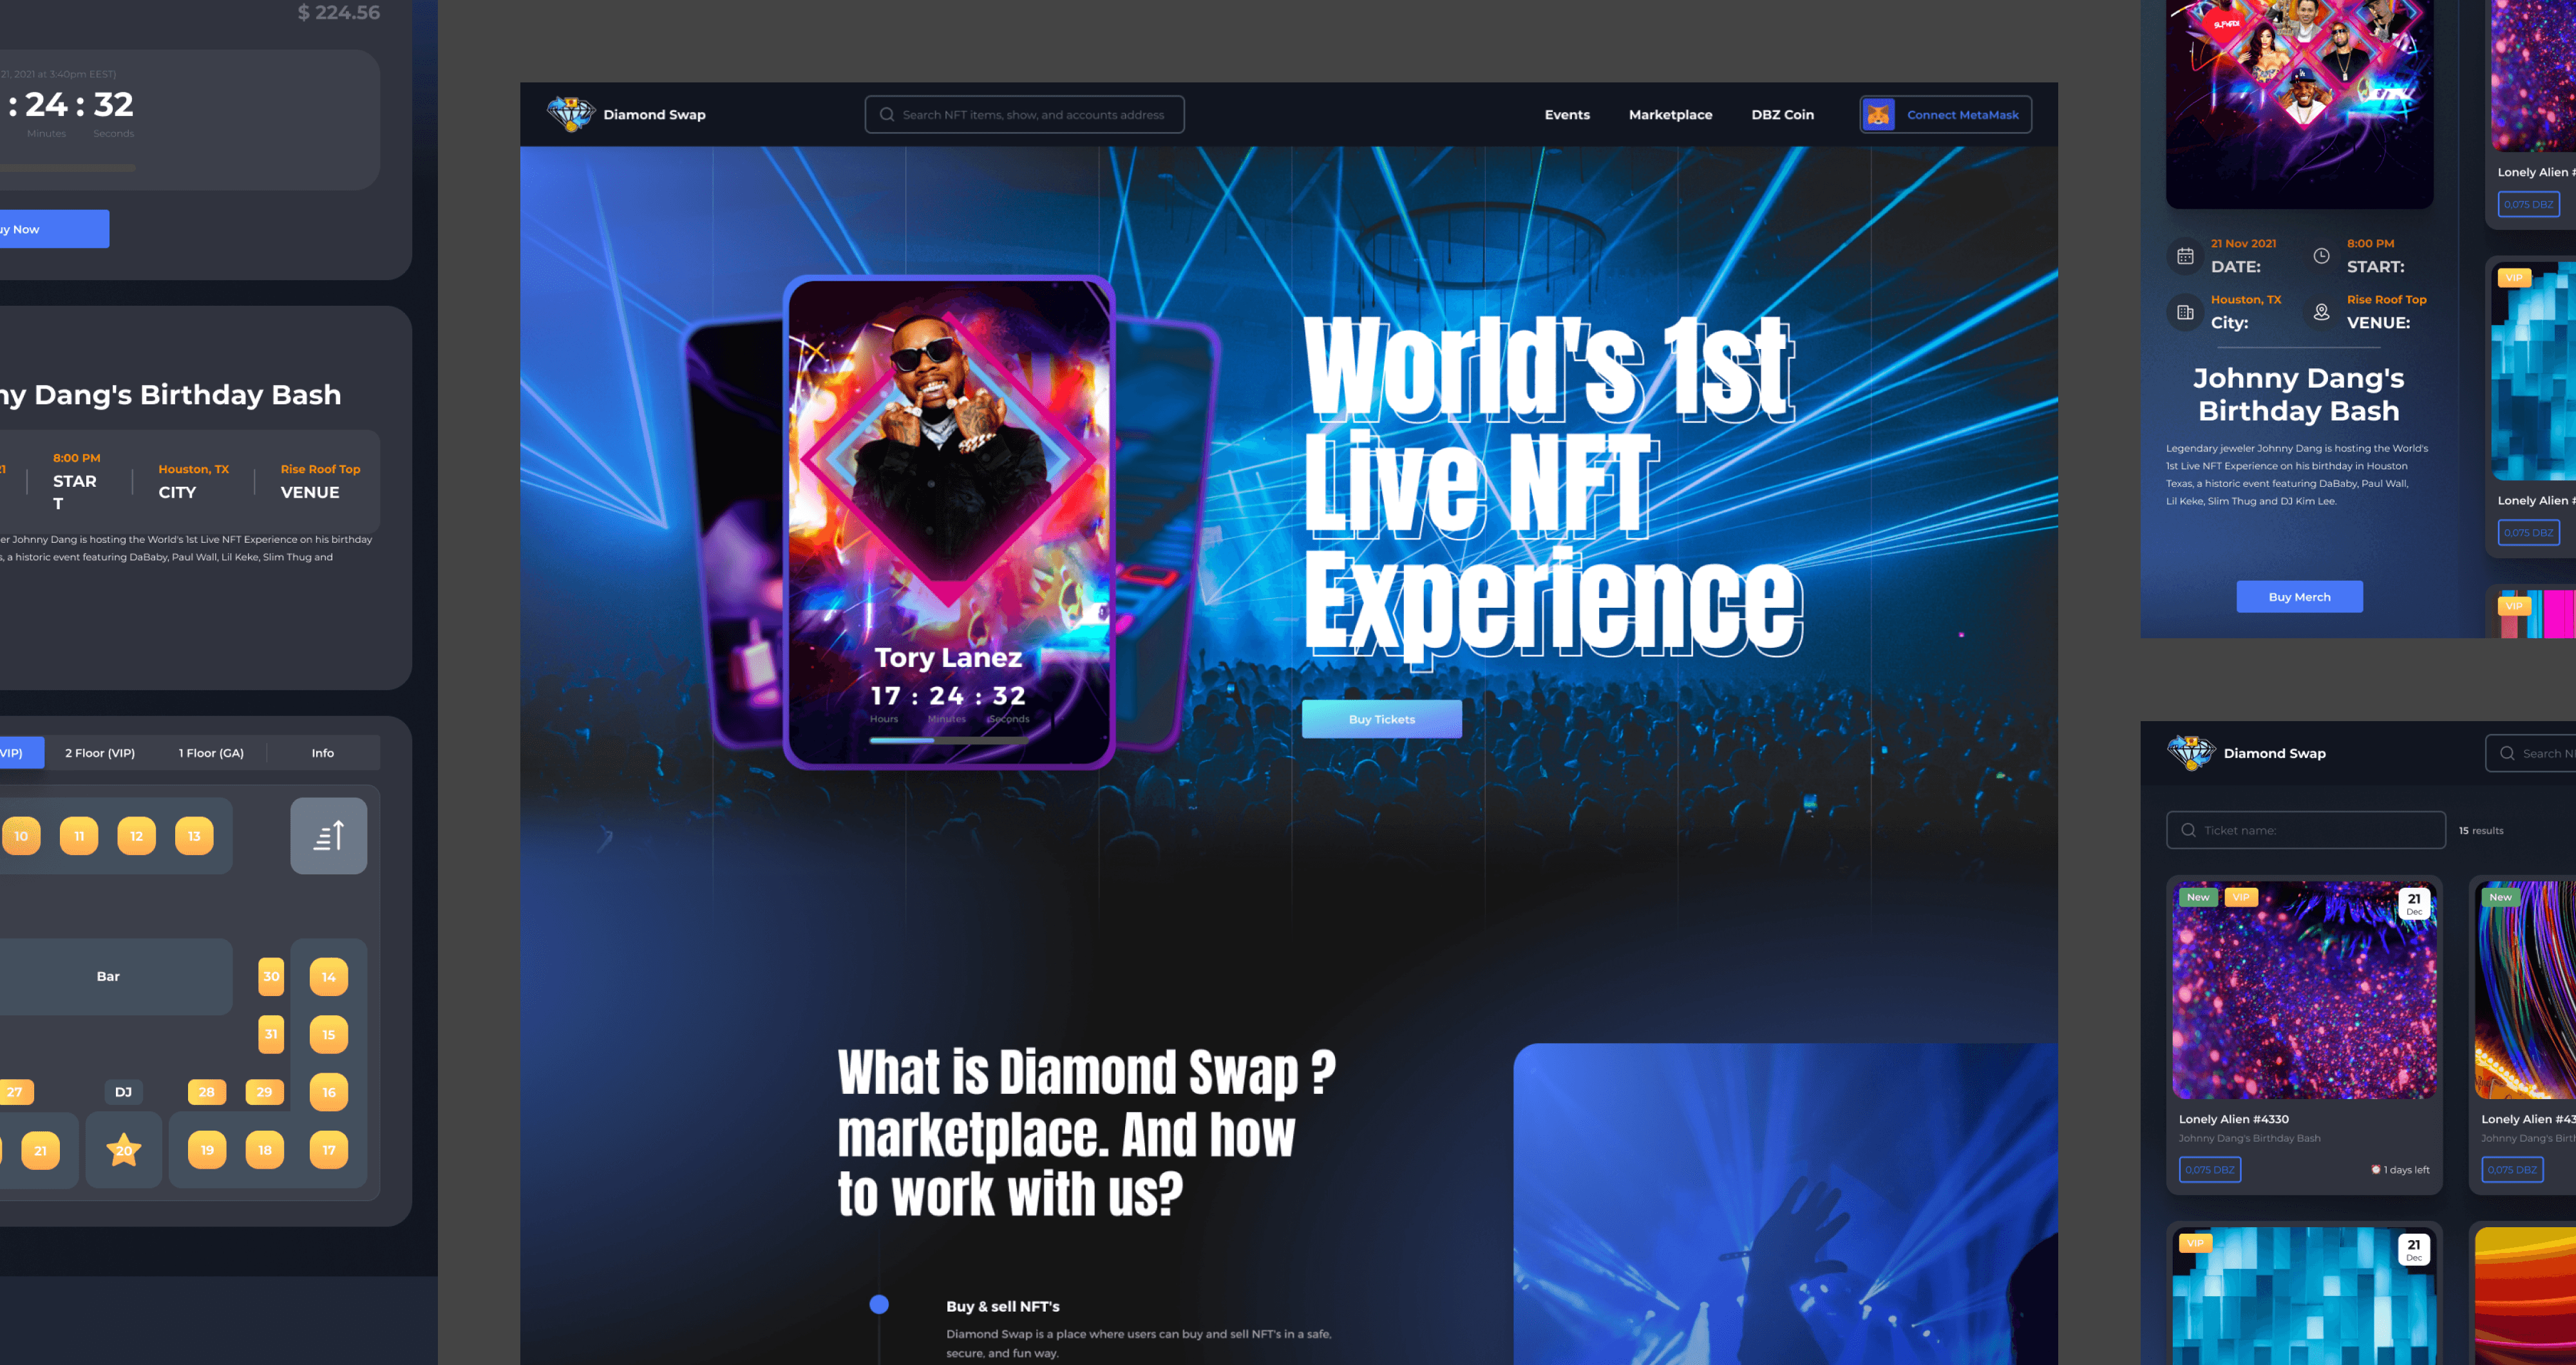Click the Buy Tickets button
Image resolution: width=2576 pixels, height=1365 pixels.
click(1381, 719)
